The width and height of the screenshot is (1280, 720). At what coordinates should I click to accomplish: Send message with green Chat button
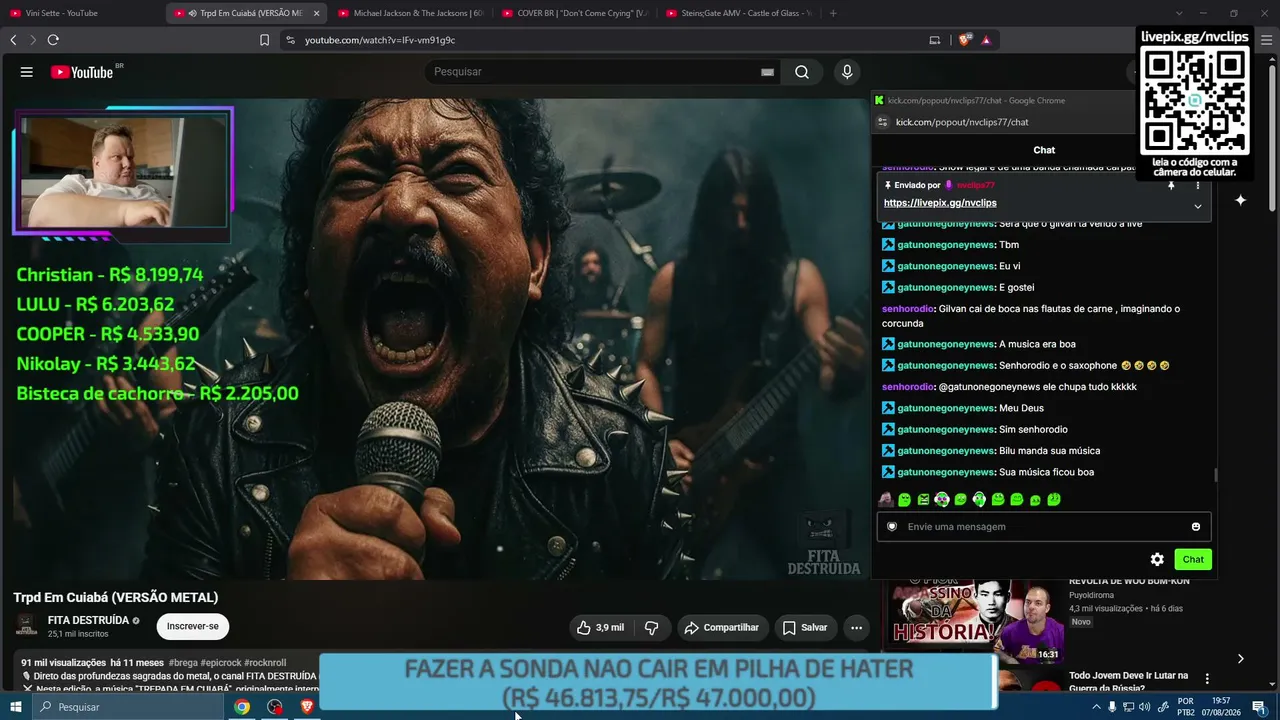pyautogui.click(x=1193, y=559)
